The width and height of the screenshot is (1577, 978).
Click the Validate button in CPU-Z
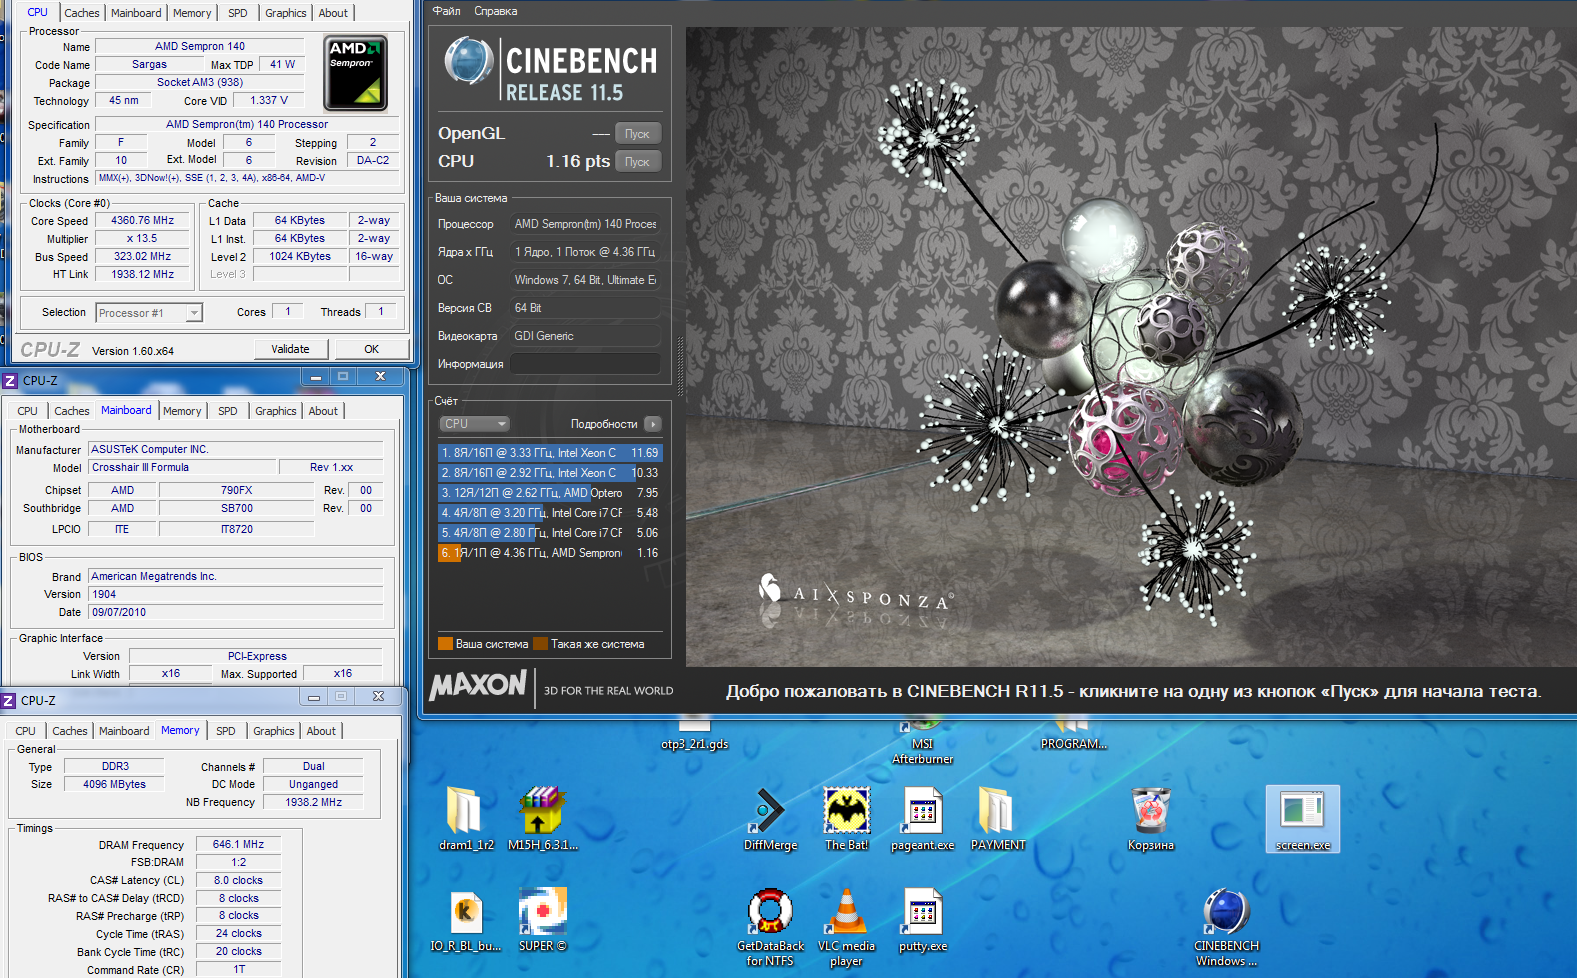(x=290, y=349)
